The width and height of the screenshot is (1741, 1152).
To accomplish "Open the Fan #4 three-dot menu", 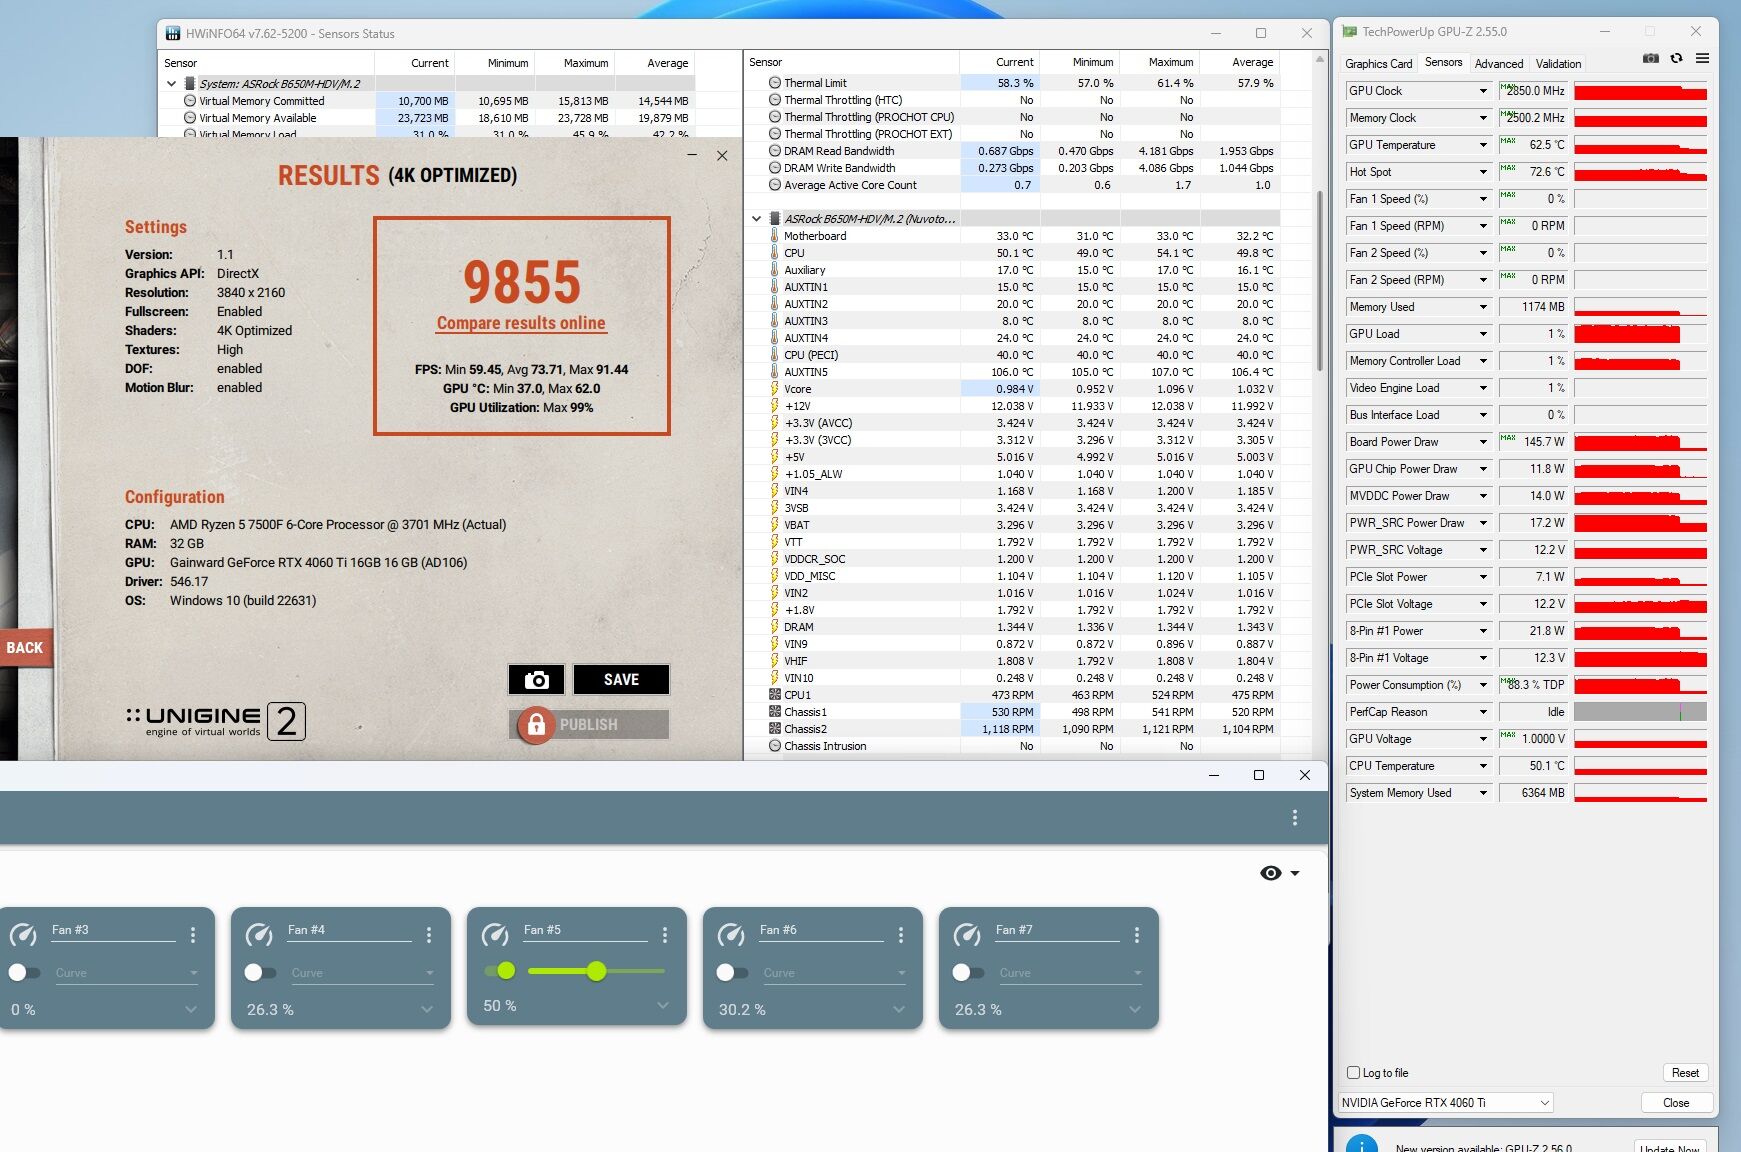I will [429, 935].
